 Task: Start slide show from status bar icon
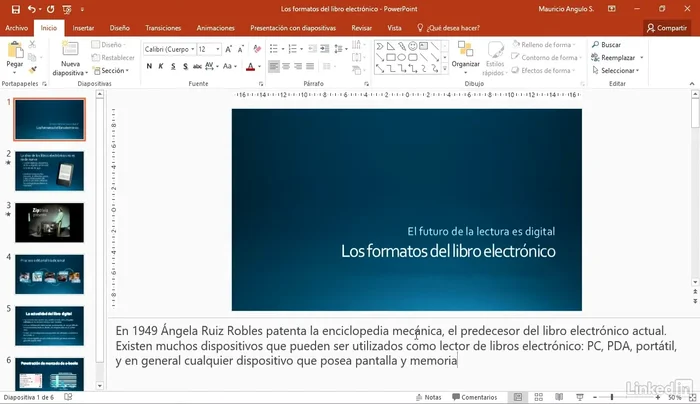click(x=579, y=397)
